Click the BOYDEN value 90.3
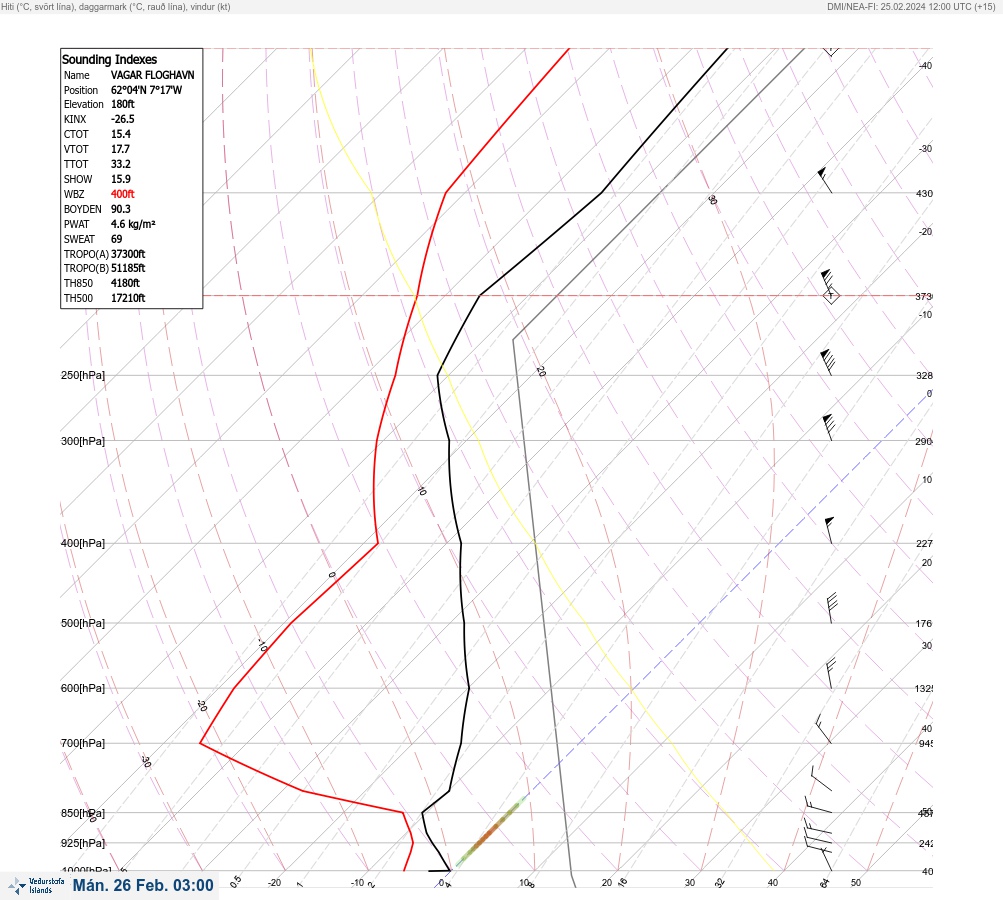Viewport: 1003px width, 900px height. (121, 209)
